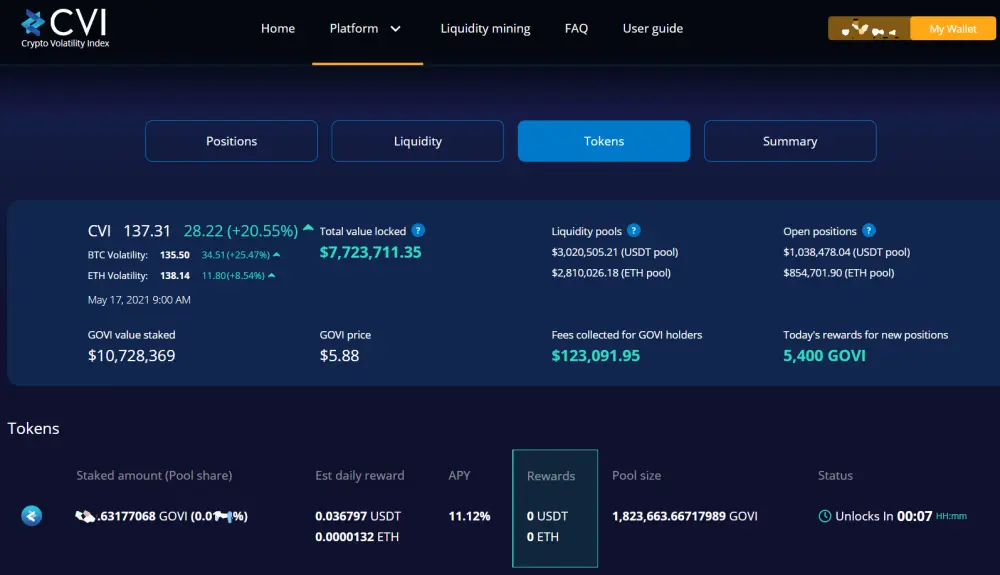Open the Home page link

(x=277, y=29)
